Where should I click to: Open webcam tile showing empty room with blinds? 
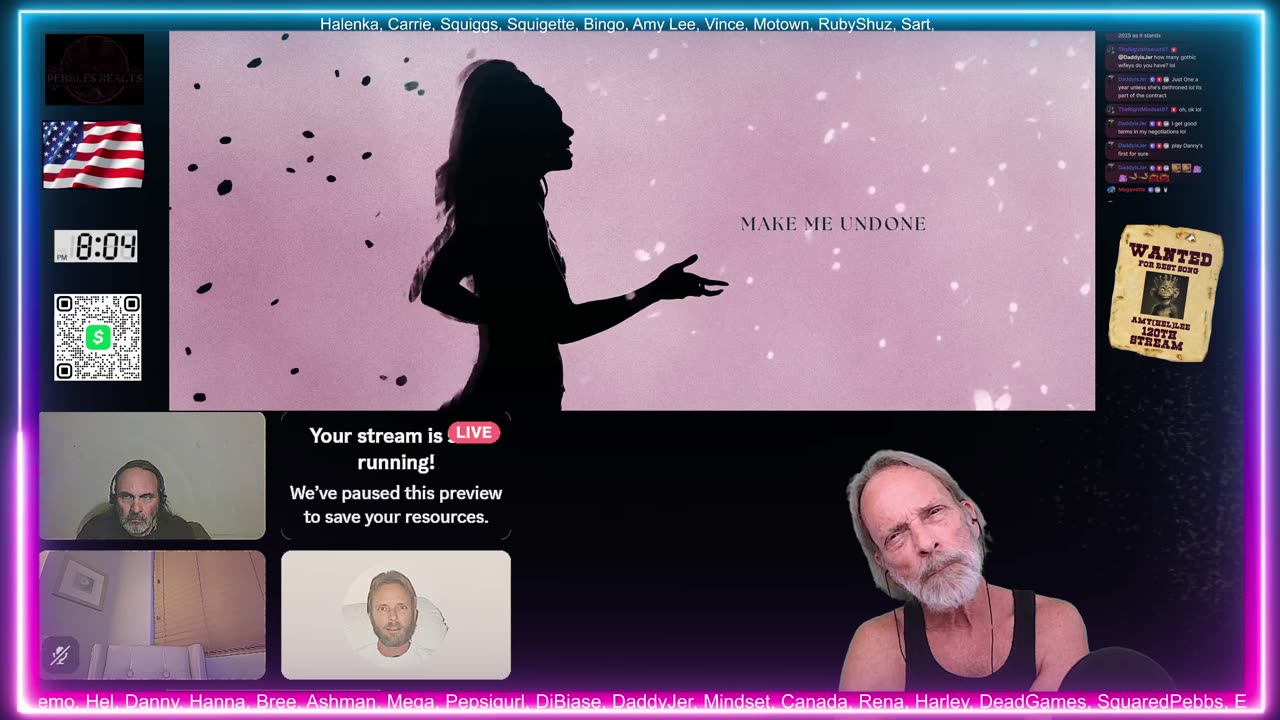pyautogui.click(x=152, y=615)
